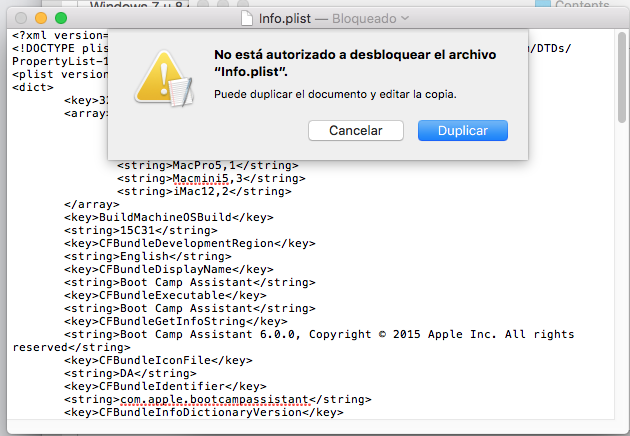Expand the Bloqueado title dropdown chevron
Screen dimensions: 630x436
tap(404, 19)
